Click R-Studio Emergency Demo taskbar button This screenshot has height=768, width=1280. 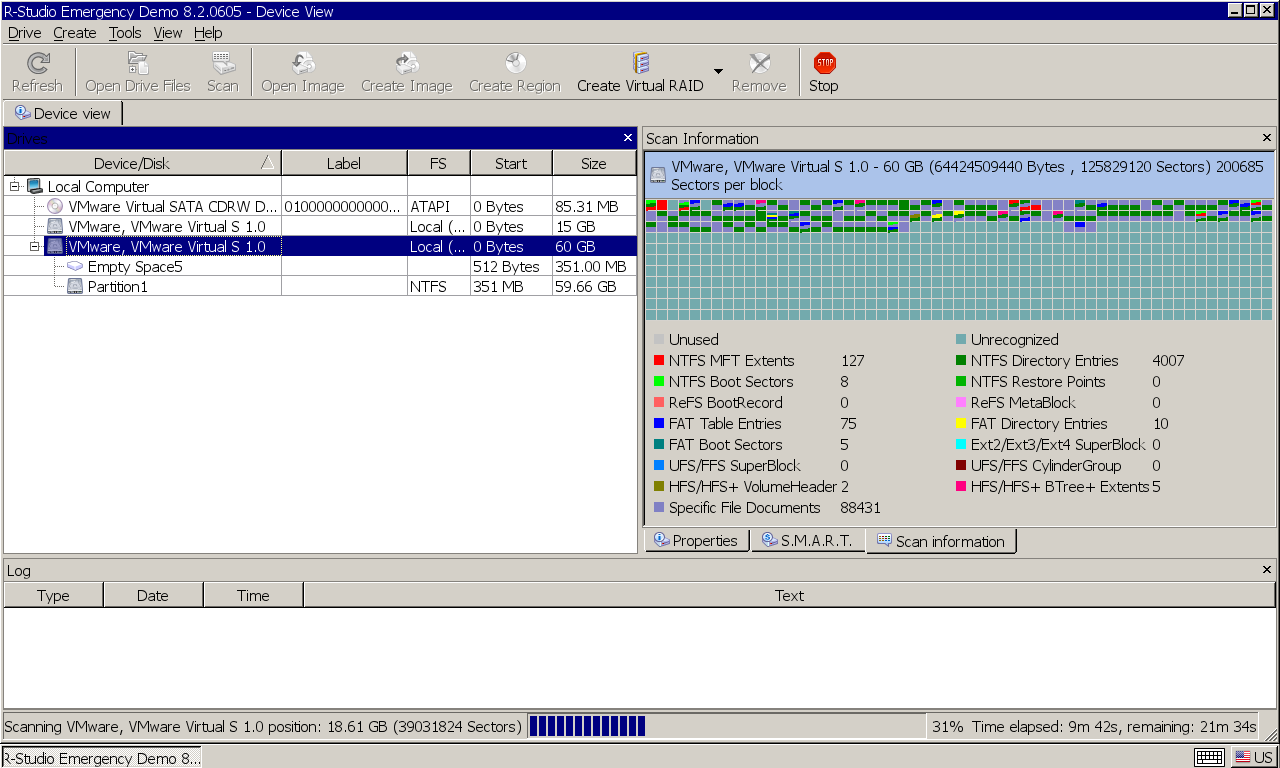click(x=101, y=757)
